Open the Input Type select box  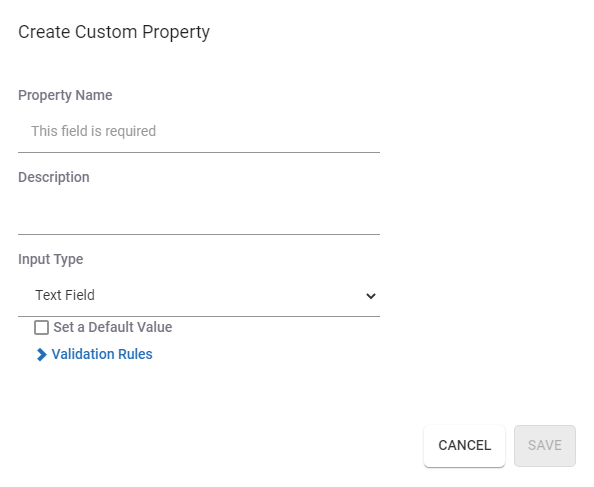(x=199, y=295)
